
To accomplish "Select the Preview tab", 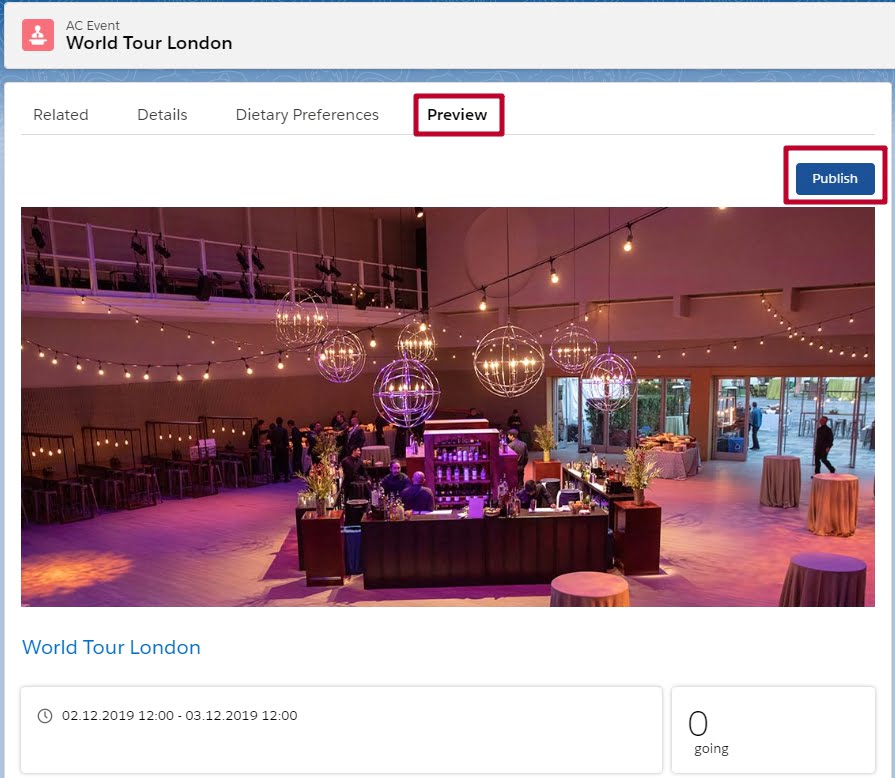I will tap(457, 115).
